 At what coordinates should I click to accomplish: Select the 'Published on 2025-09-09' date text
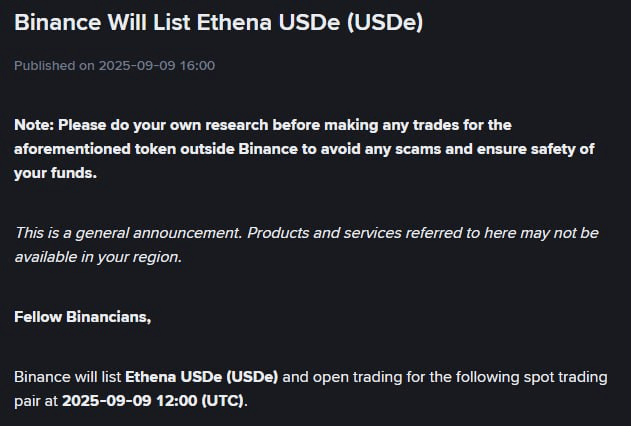(x=95, y=66)
